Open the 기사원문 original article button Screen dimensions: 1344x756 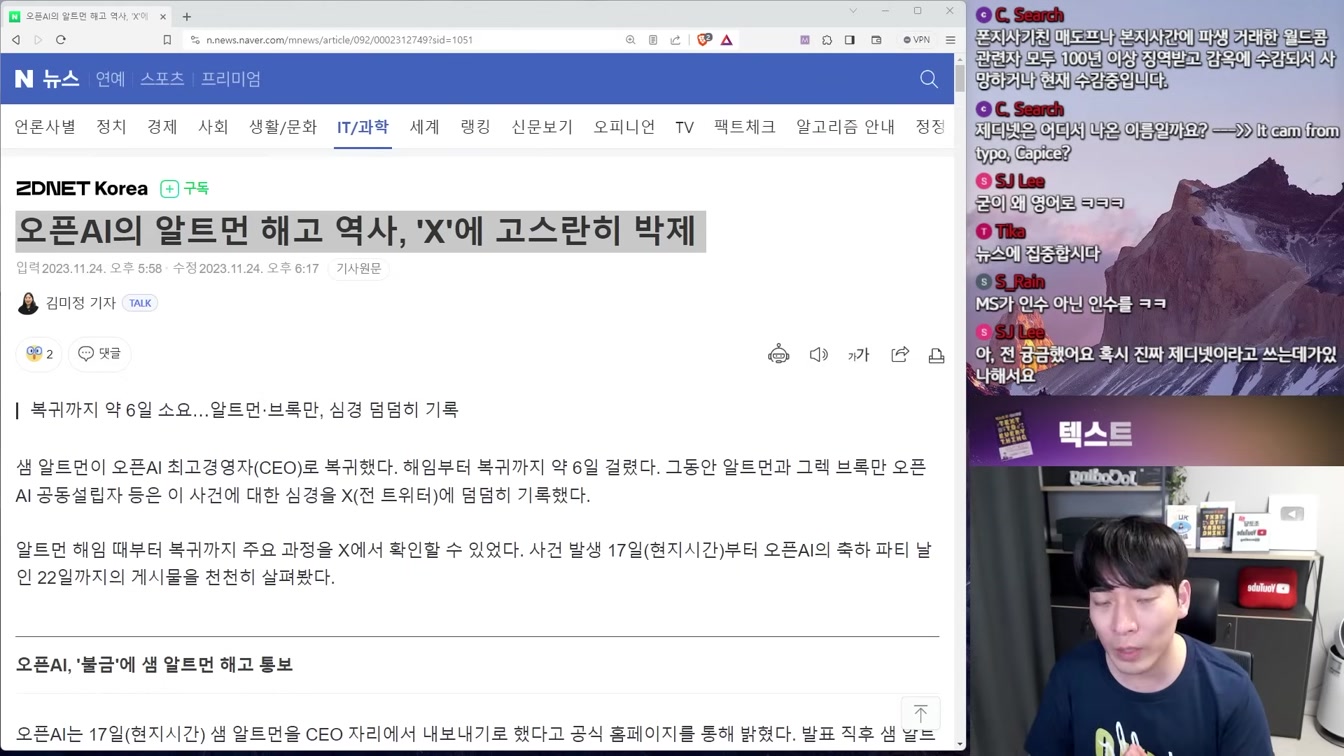pyautogui.click(x=359, y=268)
